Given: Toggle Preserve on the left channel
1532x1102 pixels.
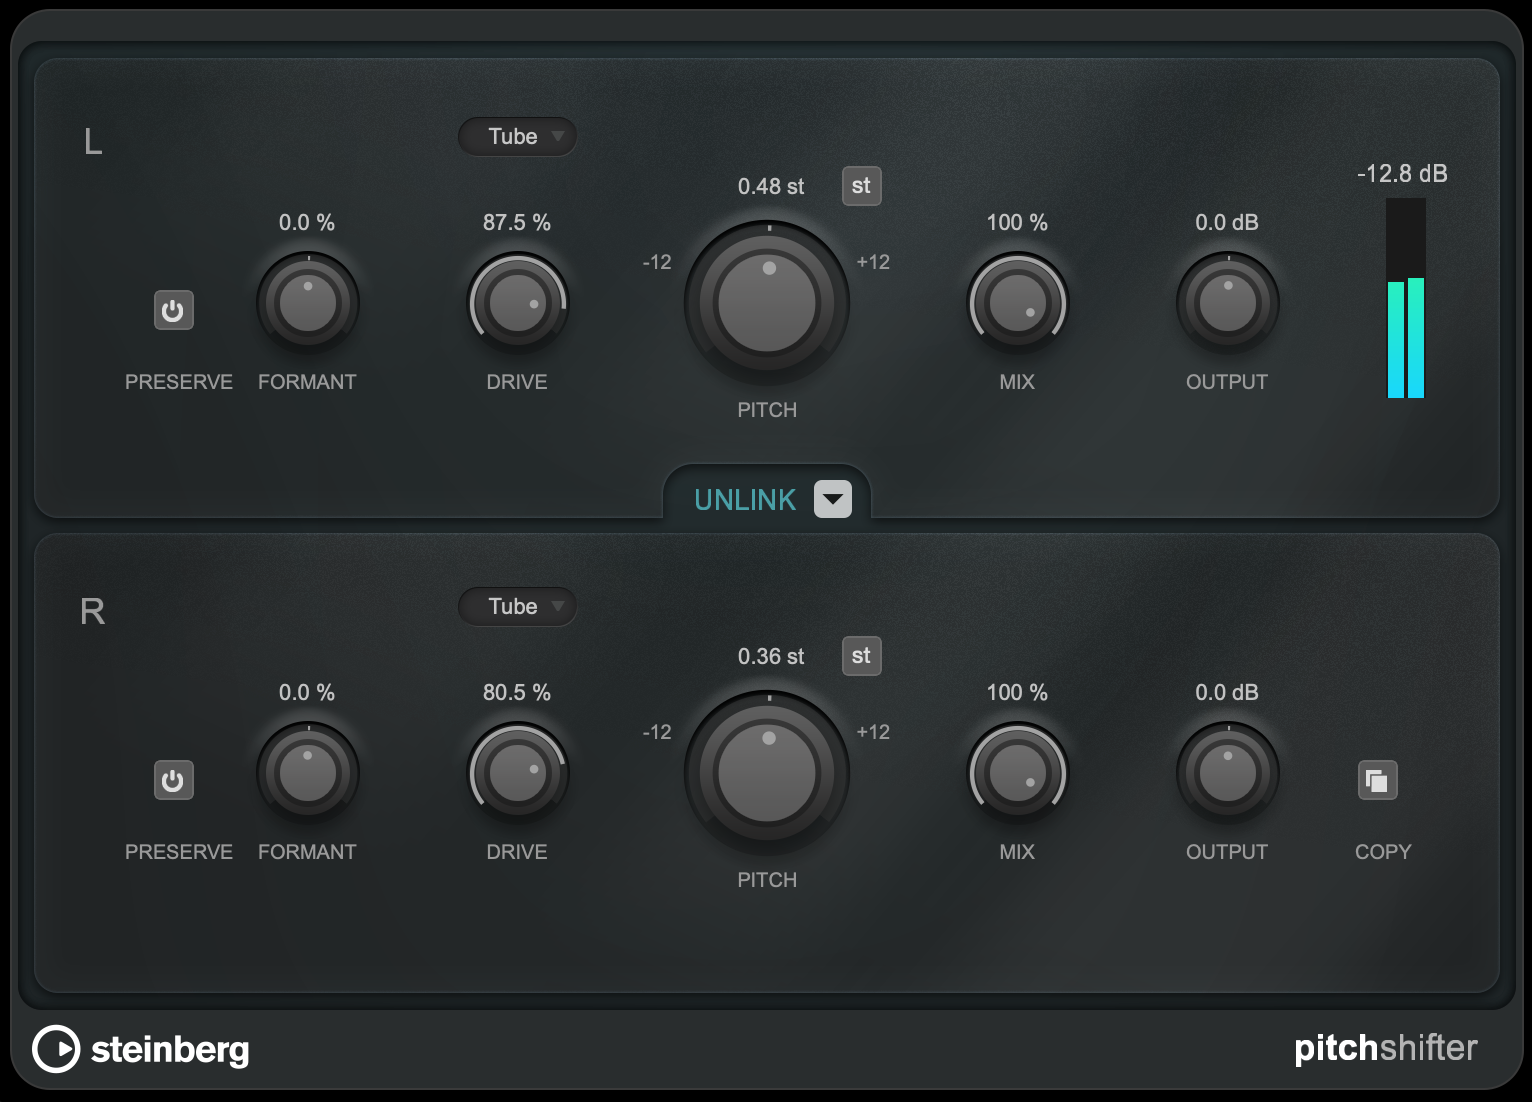Looking at the screenshot, I should [173, 311].
